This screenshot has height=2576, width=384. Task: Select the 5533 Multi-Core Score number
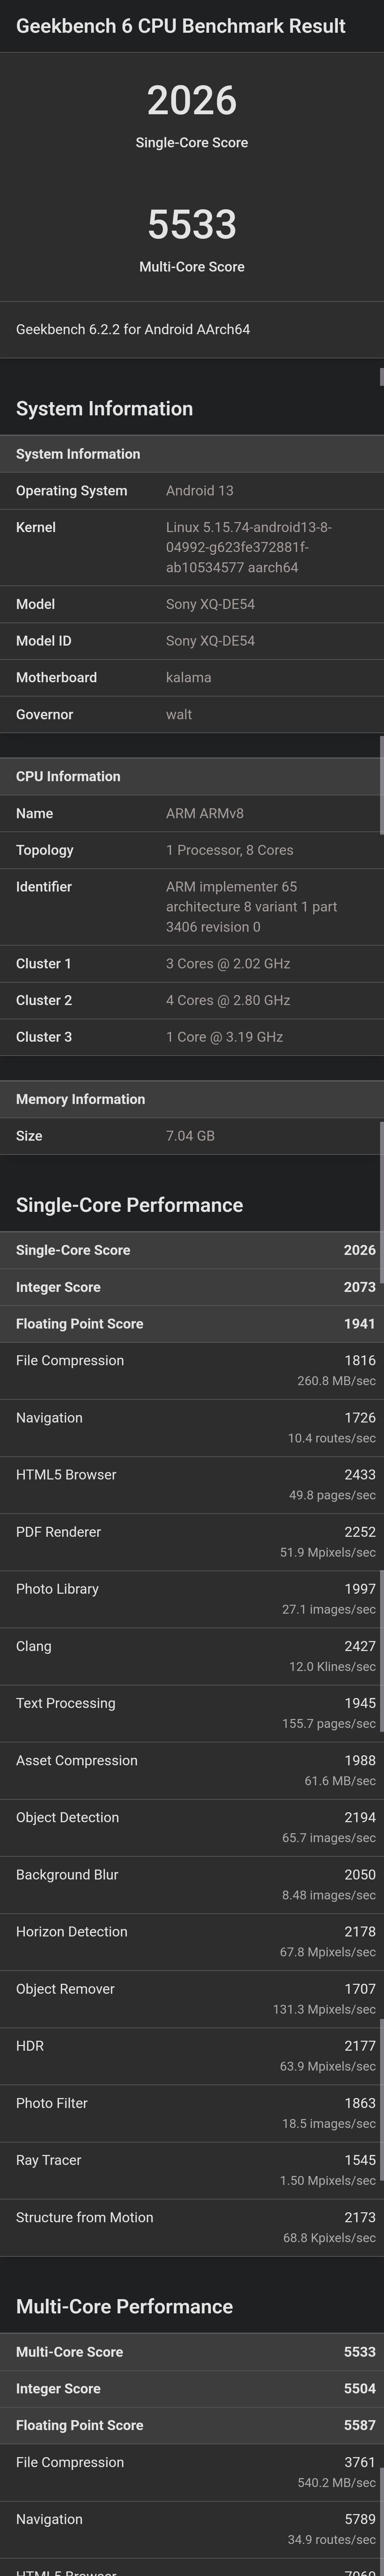click(192, 224)
